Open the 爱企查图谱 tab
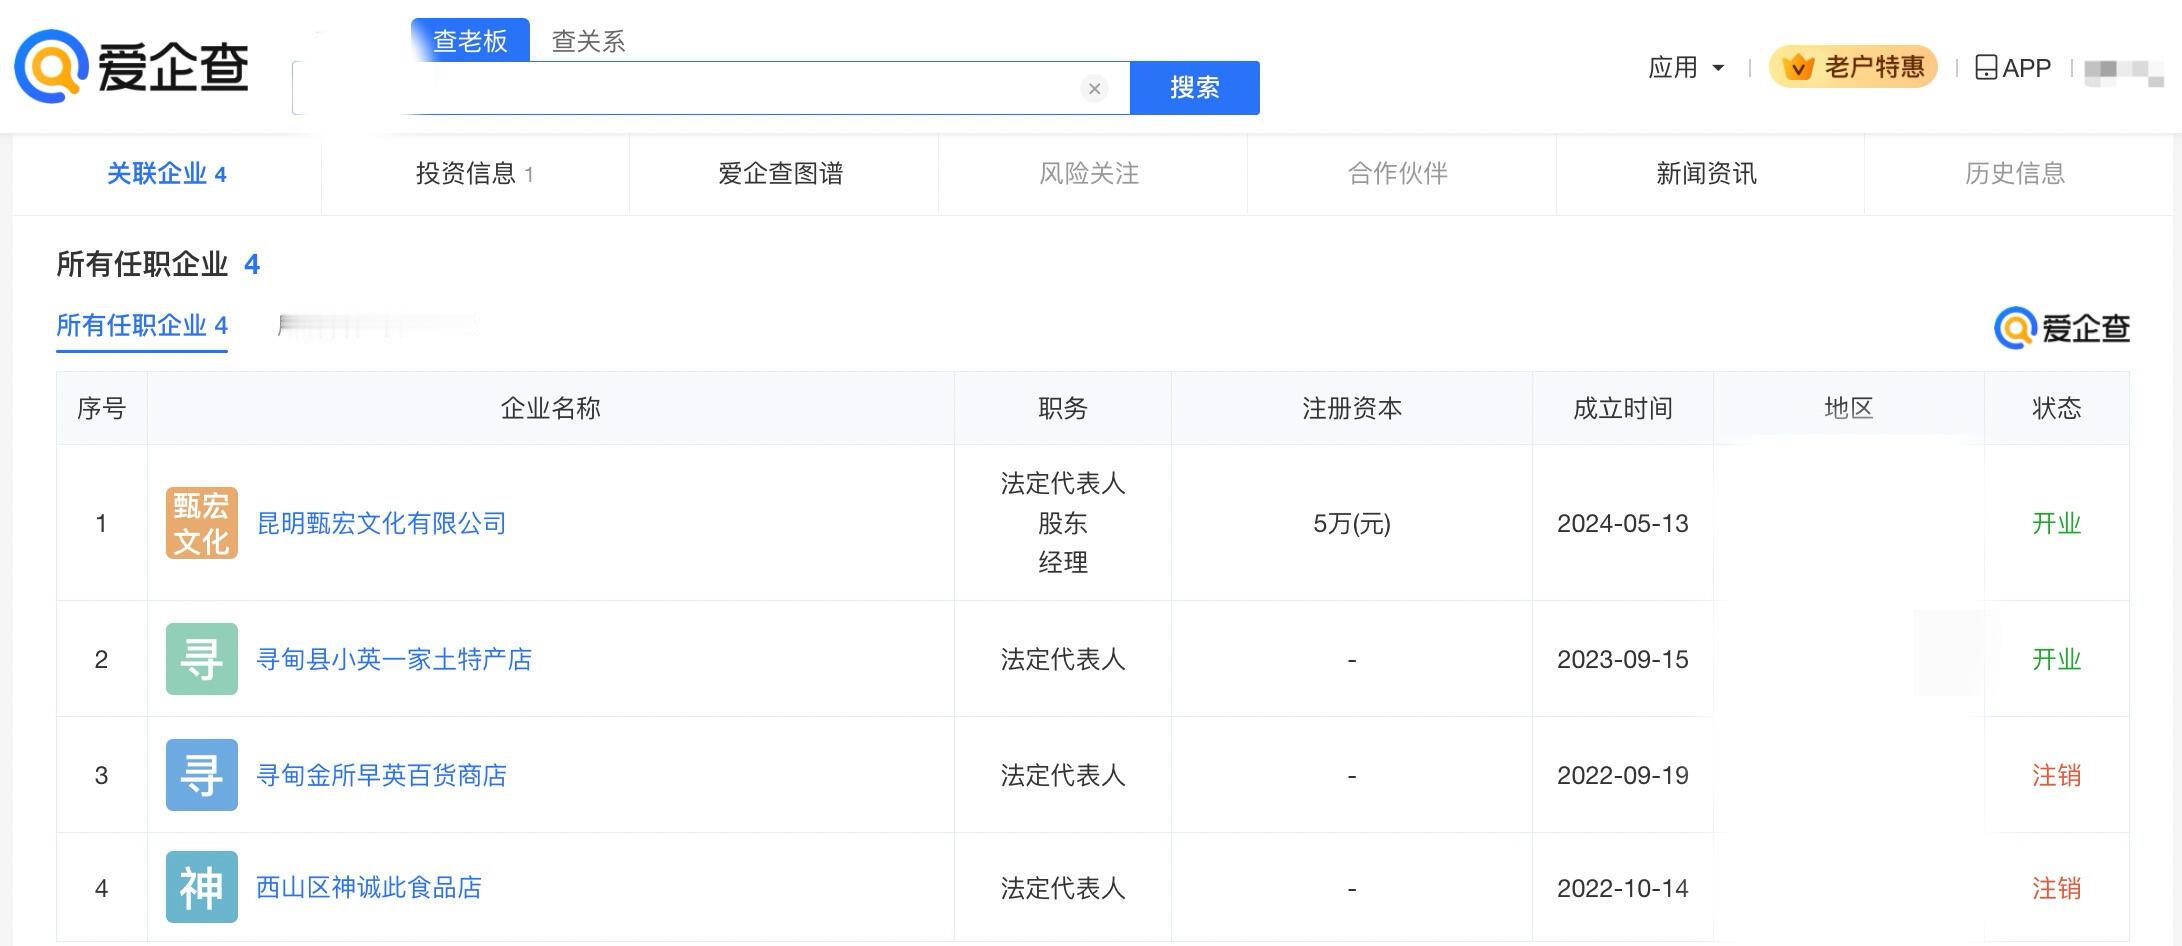The image size is (2182, 946). [781, 173]
